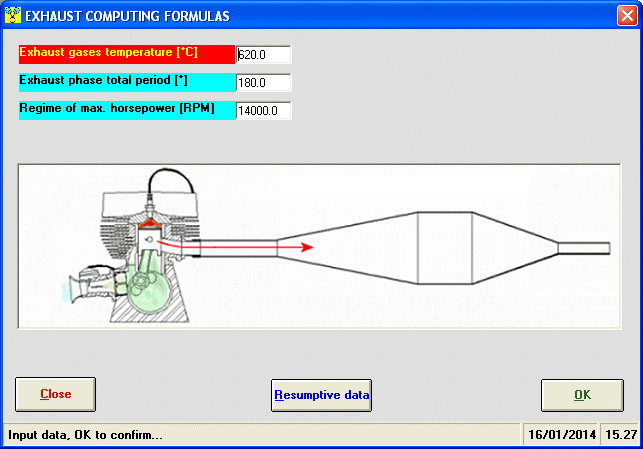Click the date 16/01/2014 in the status bar
The height and width of the screenshot is (449, 643).
(562, 435)
